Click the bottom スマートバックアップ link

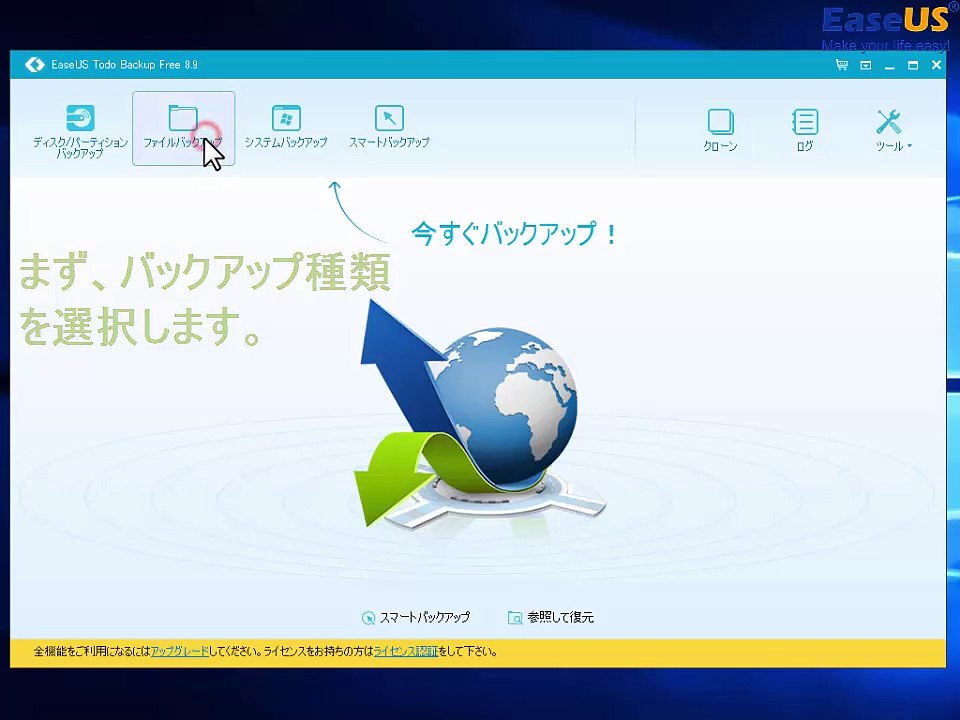pyautogui.click(x=416, y=617)
